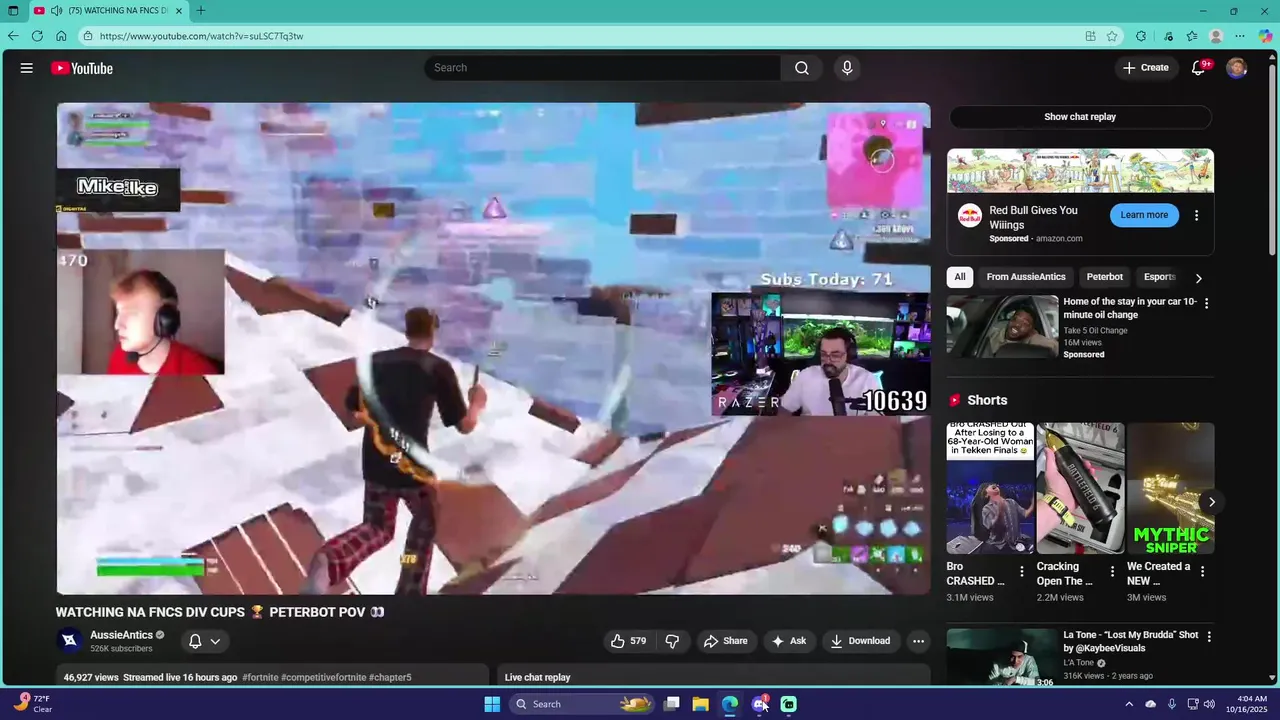This screenshot has height=720, width=1280.
Task: Click on the video player to pause
Action: pyautogui.click(x=493, y=348)
